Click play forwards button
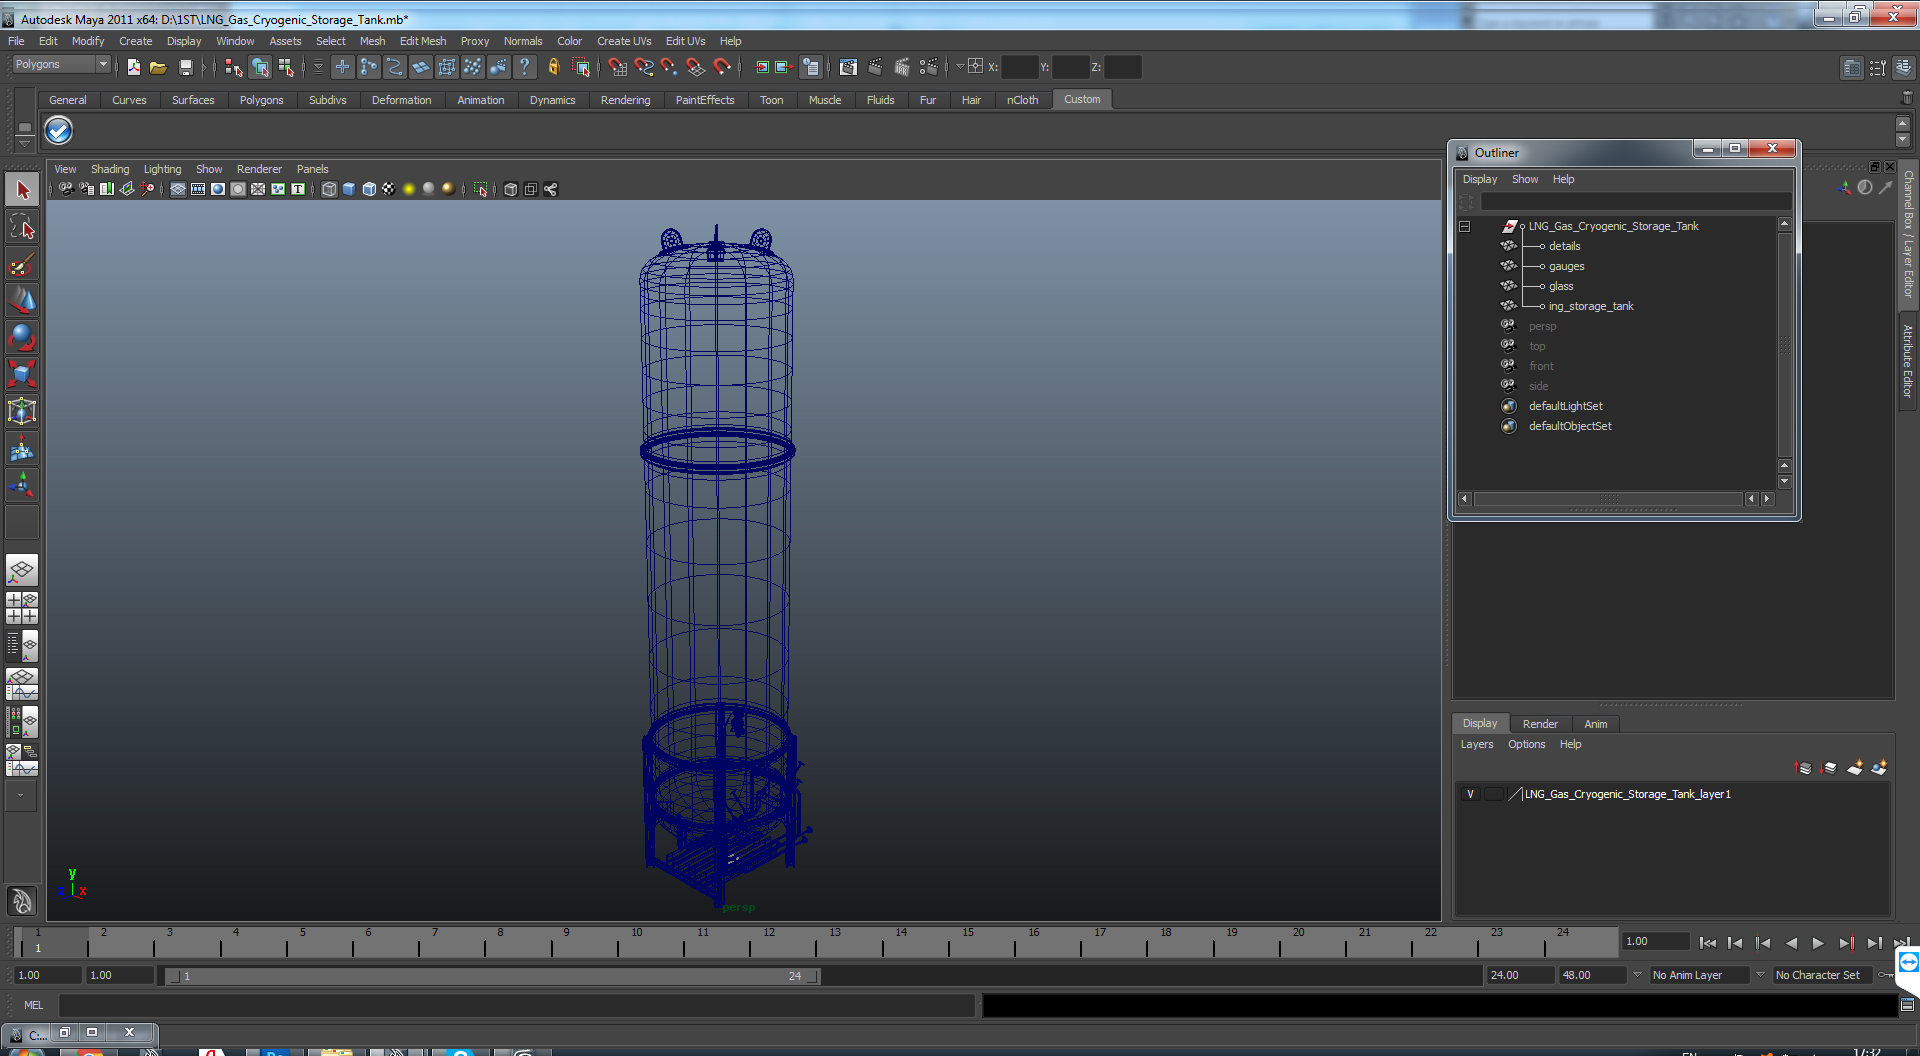 (1818, 943)
